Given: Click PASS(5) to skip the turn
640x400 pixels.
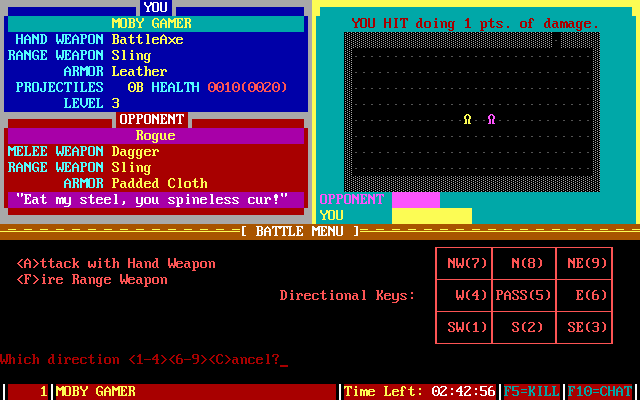Looking at the screenshot, I should pos(524,296).
